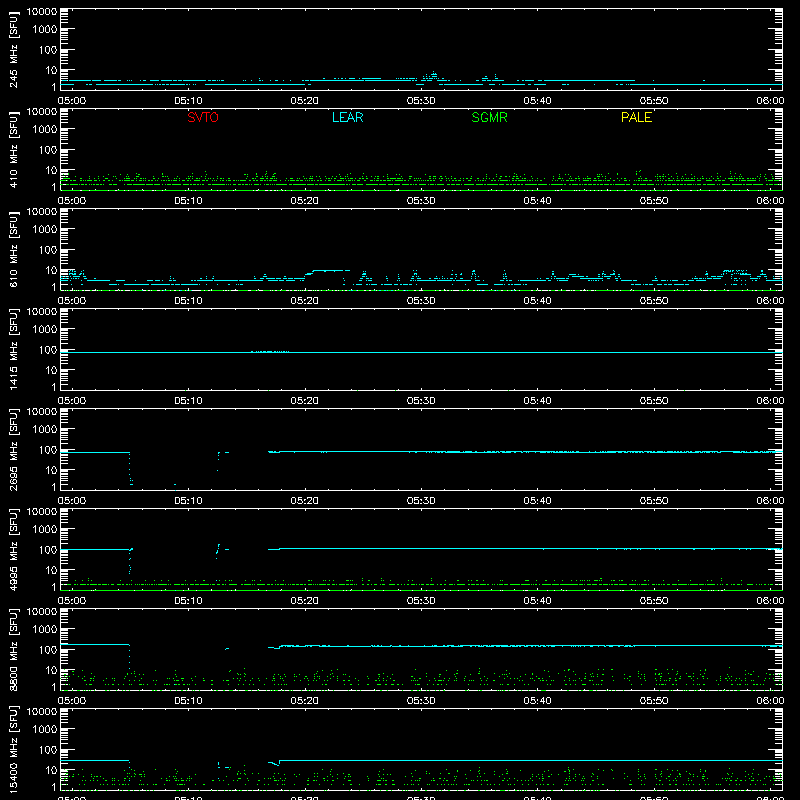Click the 06:00 time label under 4995 MHz plot
800x800 pixels.
770,601
